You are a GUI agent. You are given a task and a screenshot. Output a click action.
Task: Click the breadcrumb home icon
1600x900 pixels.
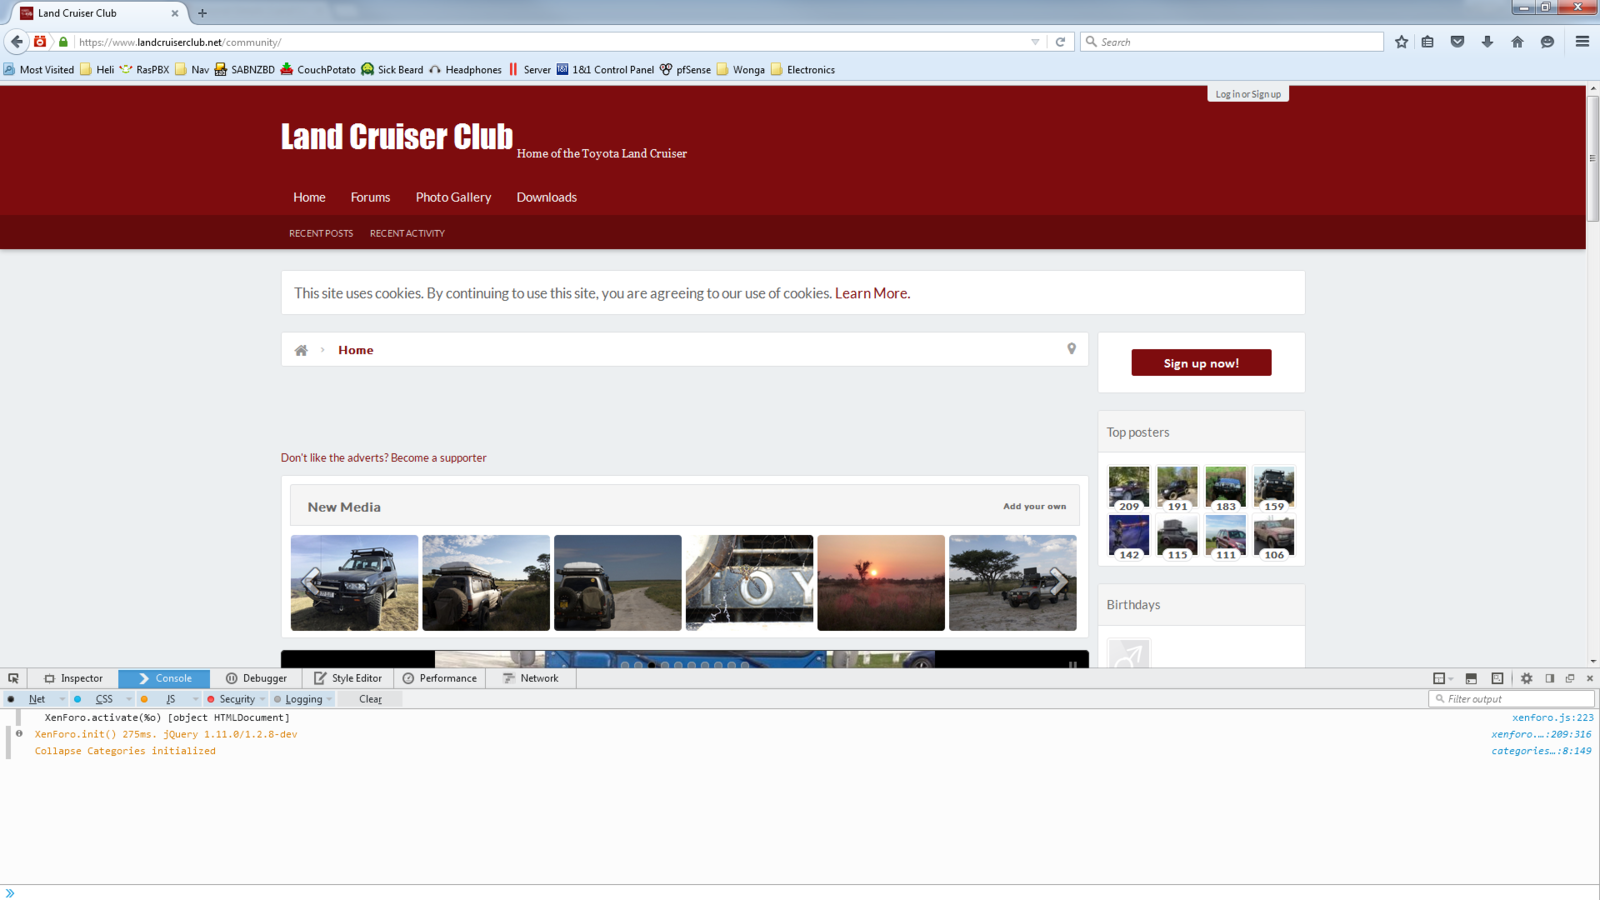(301, 350)
